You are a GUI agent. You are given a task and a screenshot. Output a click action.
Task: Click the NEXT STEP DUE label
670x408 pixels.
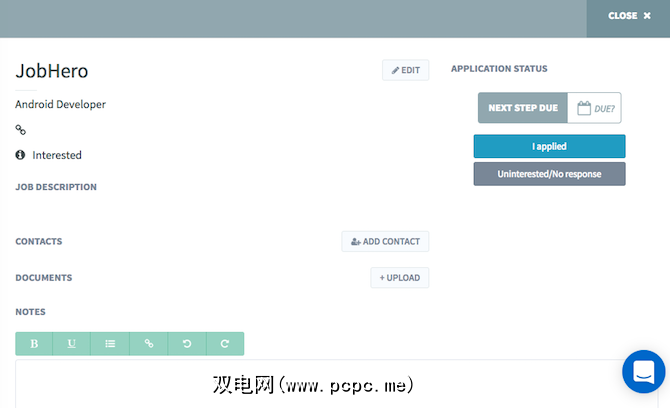pos(523,108)
